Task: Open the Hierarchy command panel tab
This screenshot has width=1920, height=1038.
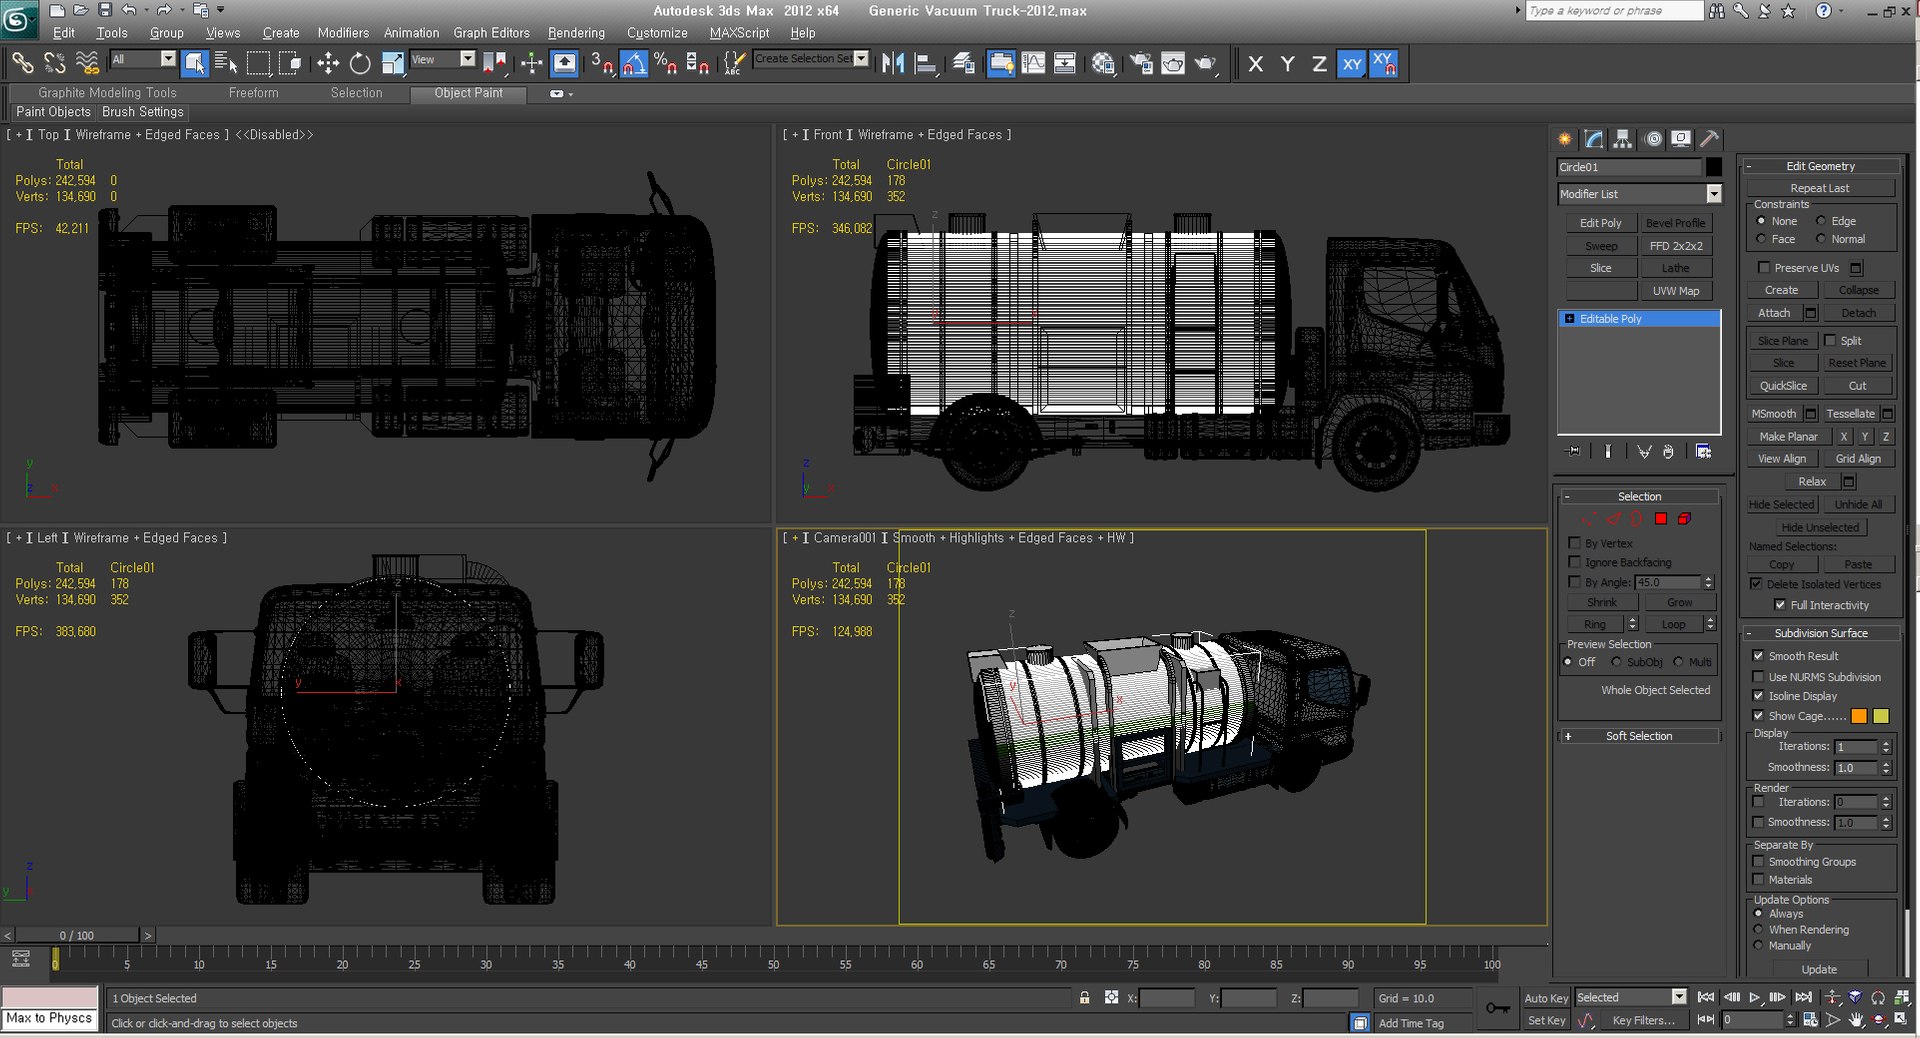Action: coord(1623,139)
